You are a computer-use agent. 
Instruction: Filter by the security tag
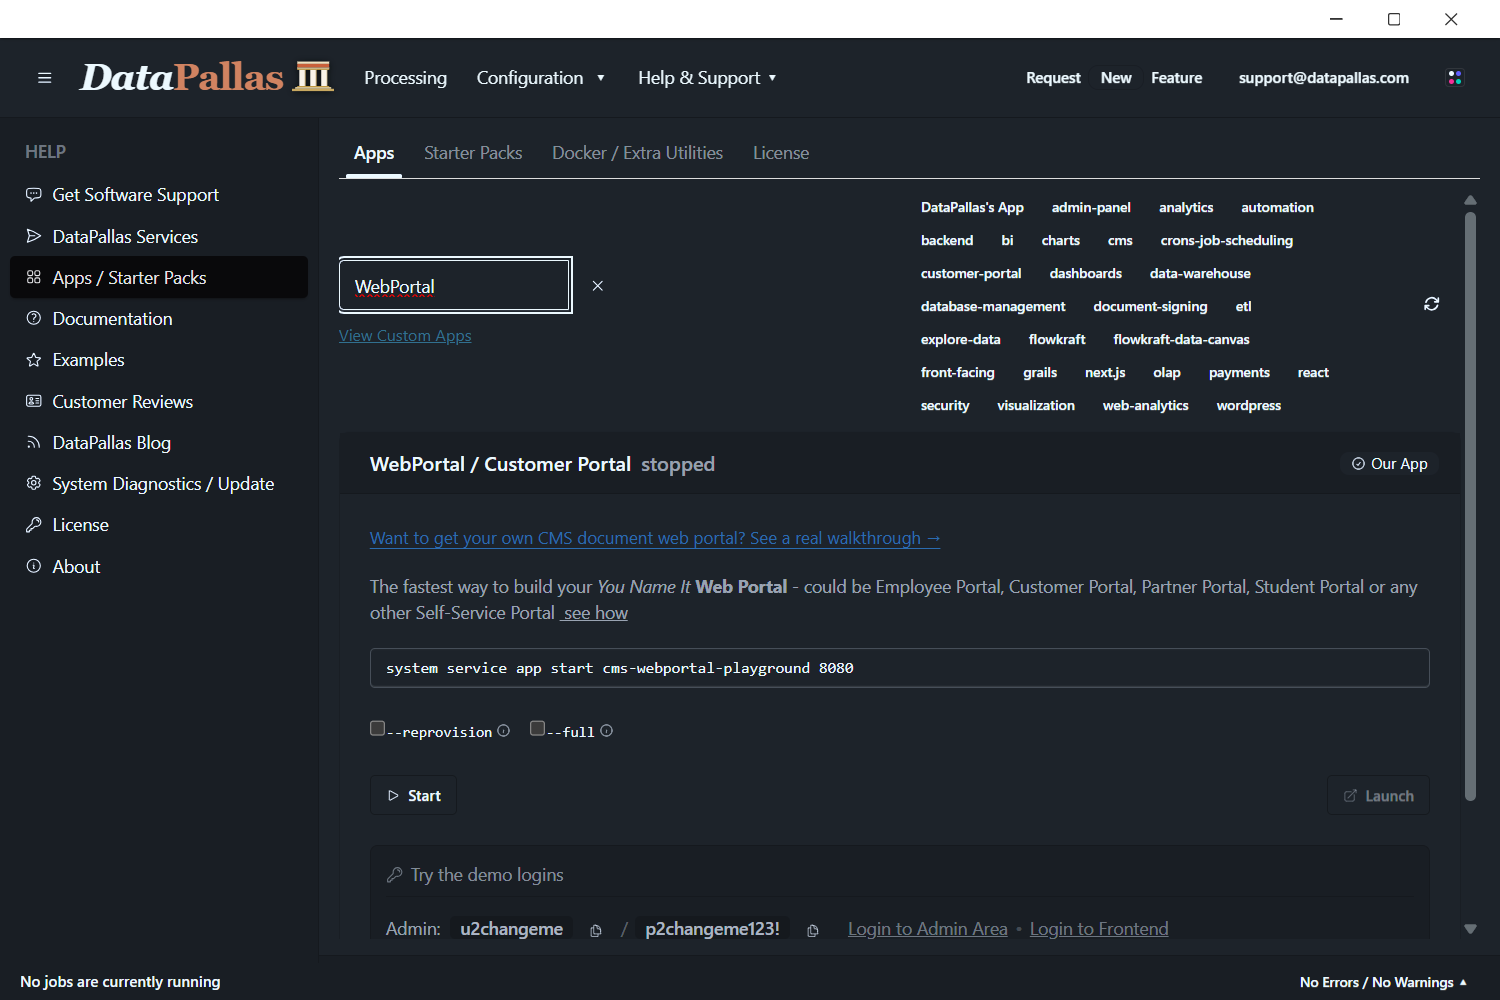(x=945, y=406)
